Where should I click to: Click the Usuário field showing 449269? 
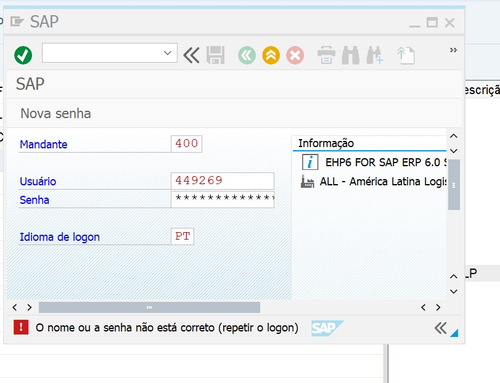point(223,181)
